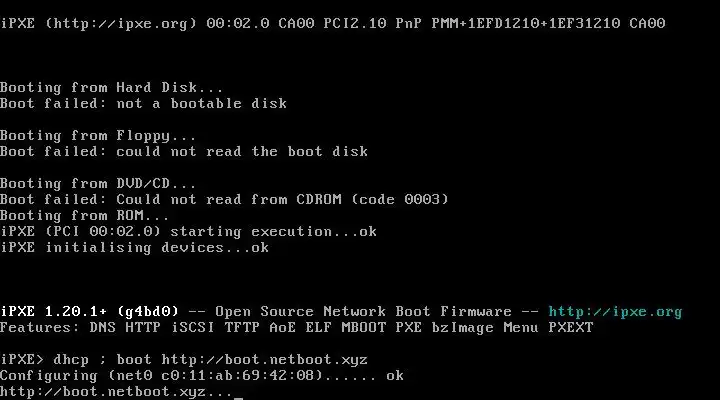Click the 'starting execution...ok' line
The width and height of the screenshot is (720, 400).
click(273, 231)
